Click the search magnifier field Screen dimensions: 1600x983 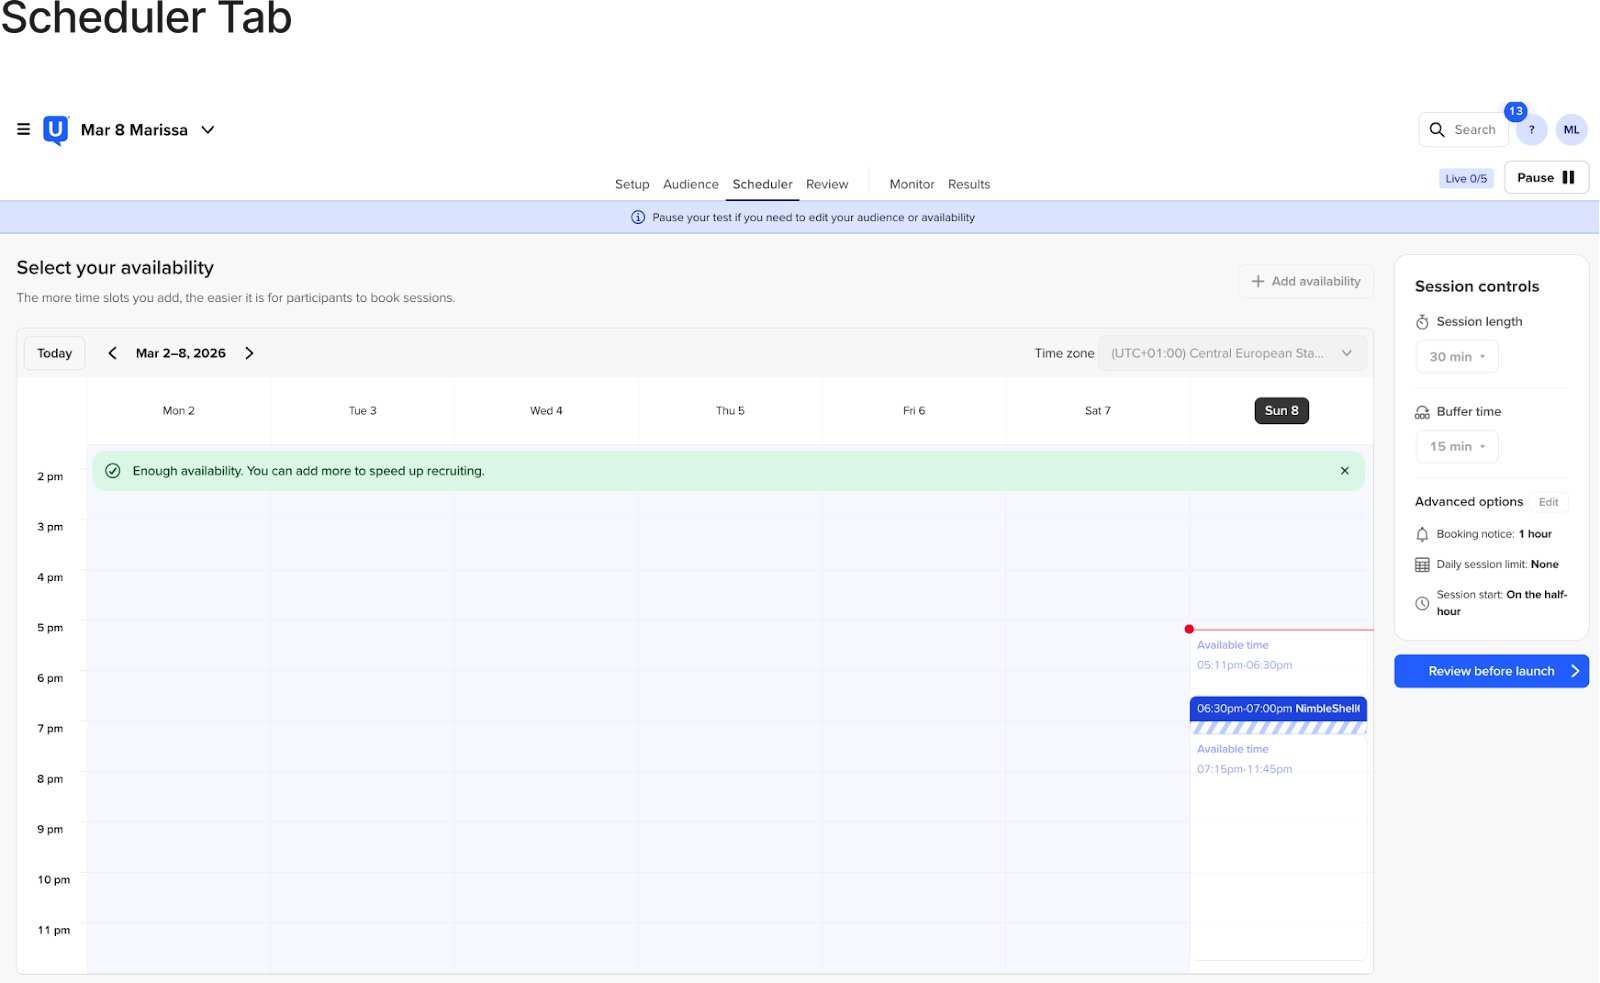coord(1462,130)
